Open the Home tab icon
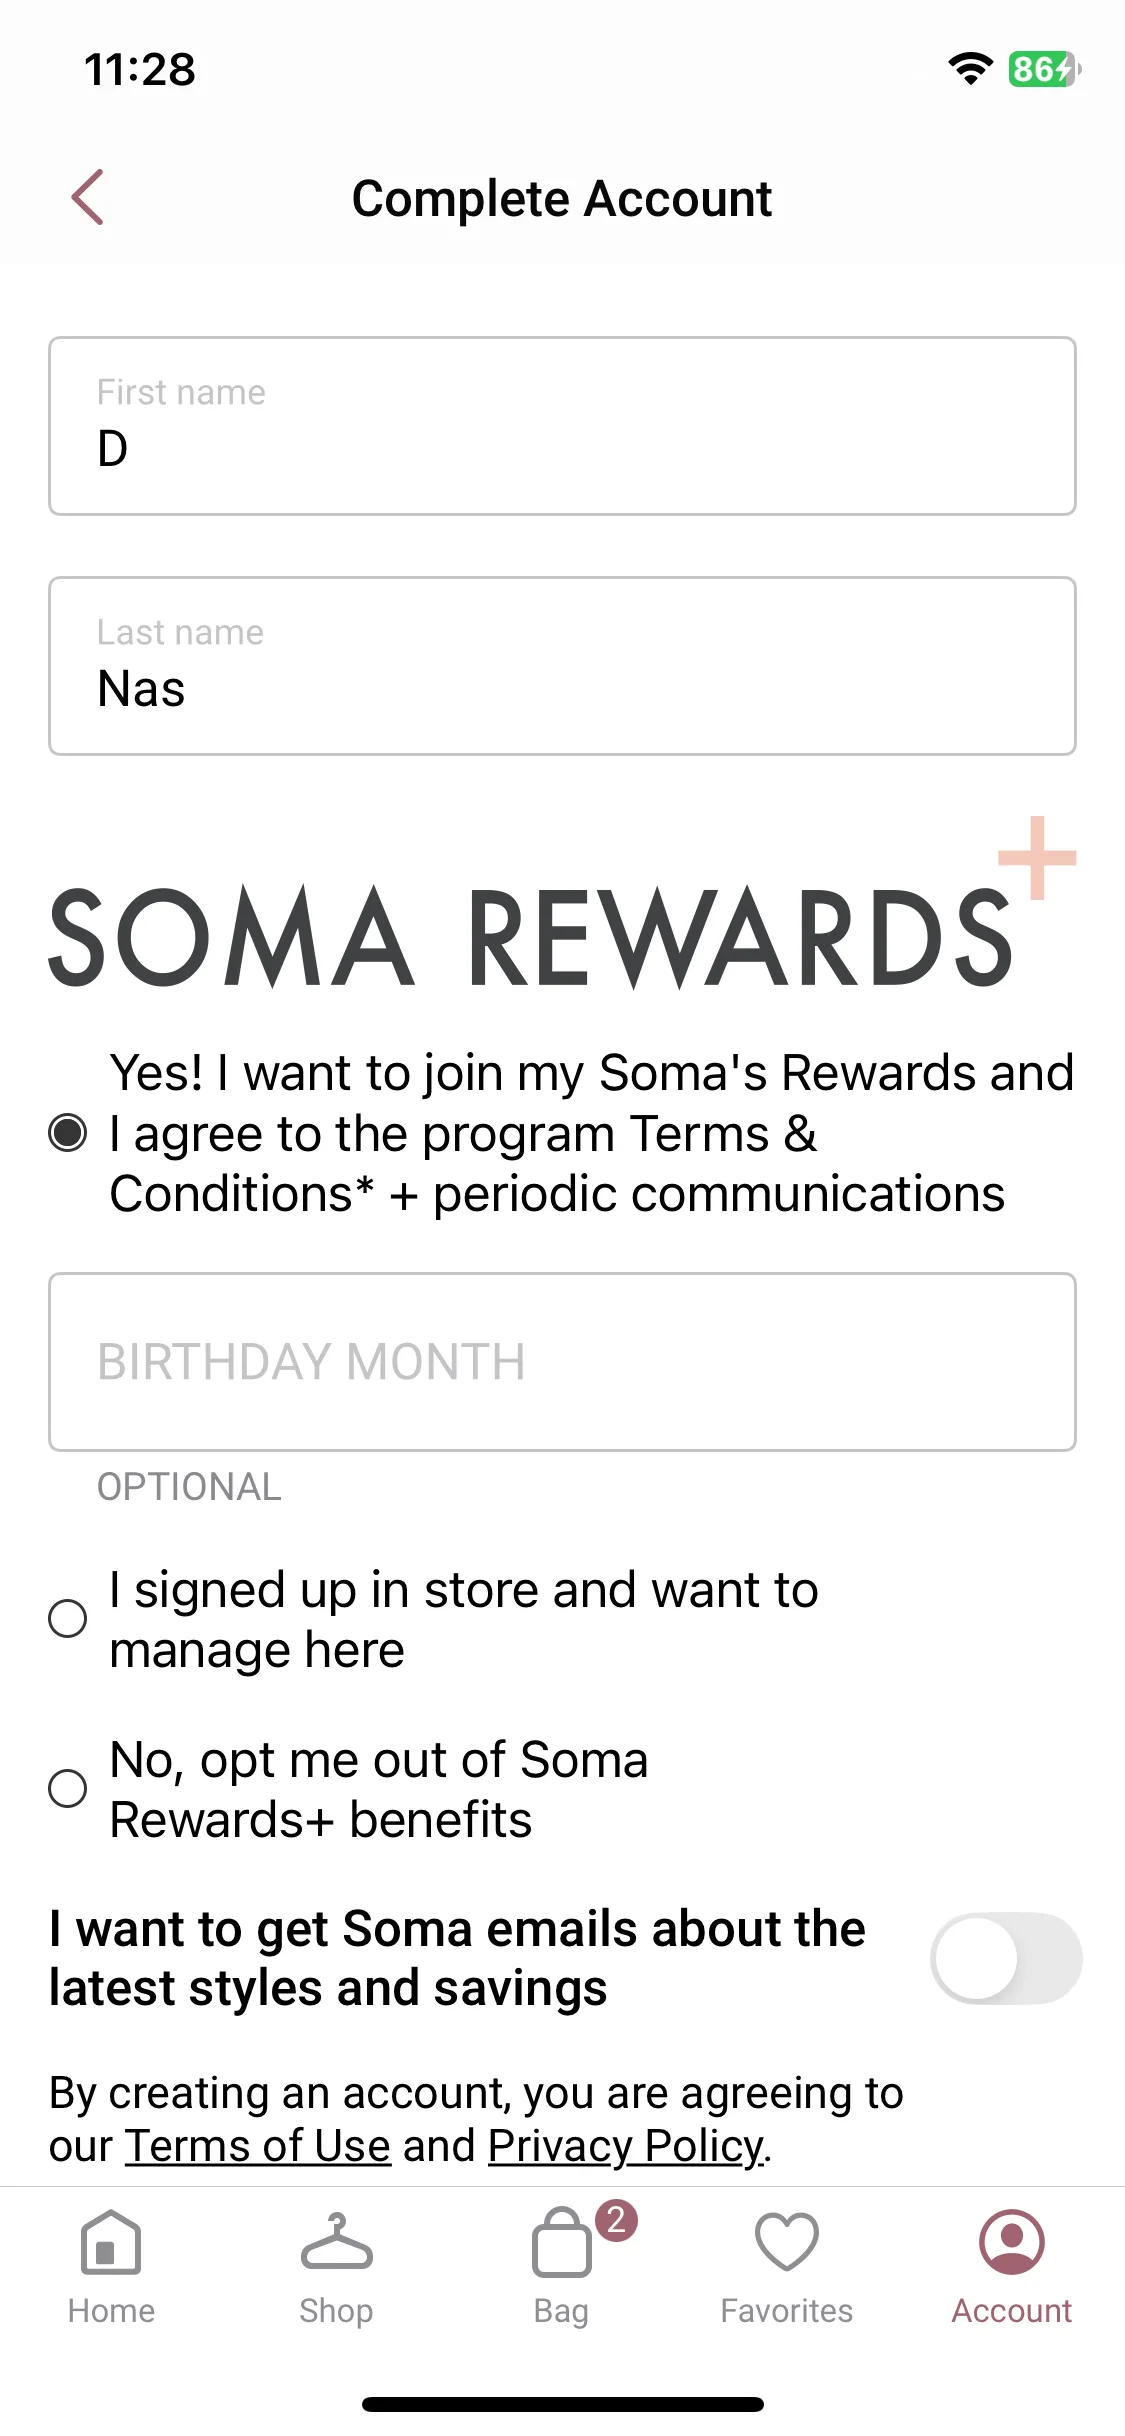Viewport: 1125px width, 2436px height. (x=111, y=2242)
